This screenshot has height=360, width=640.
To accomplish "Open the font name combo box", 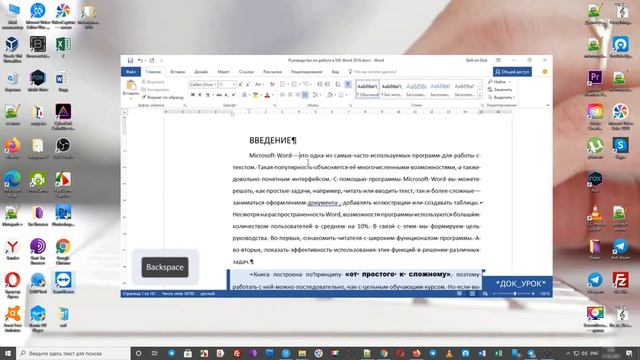I will (x=203, y=84).
